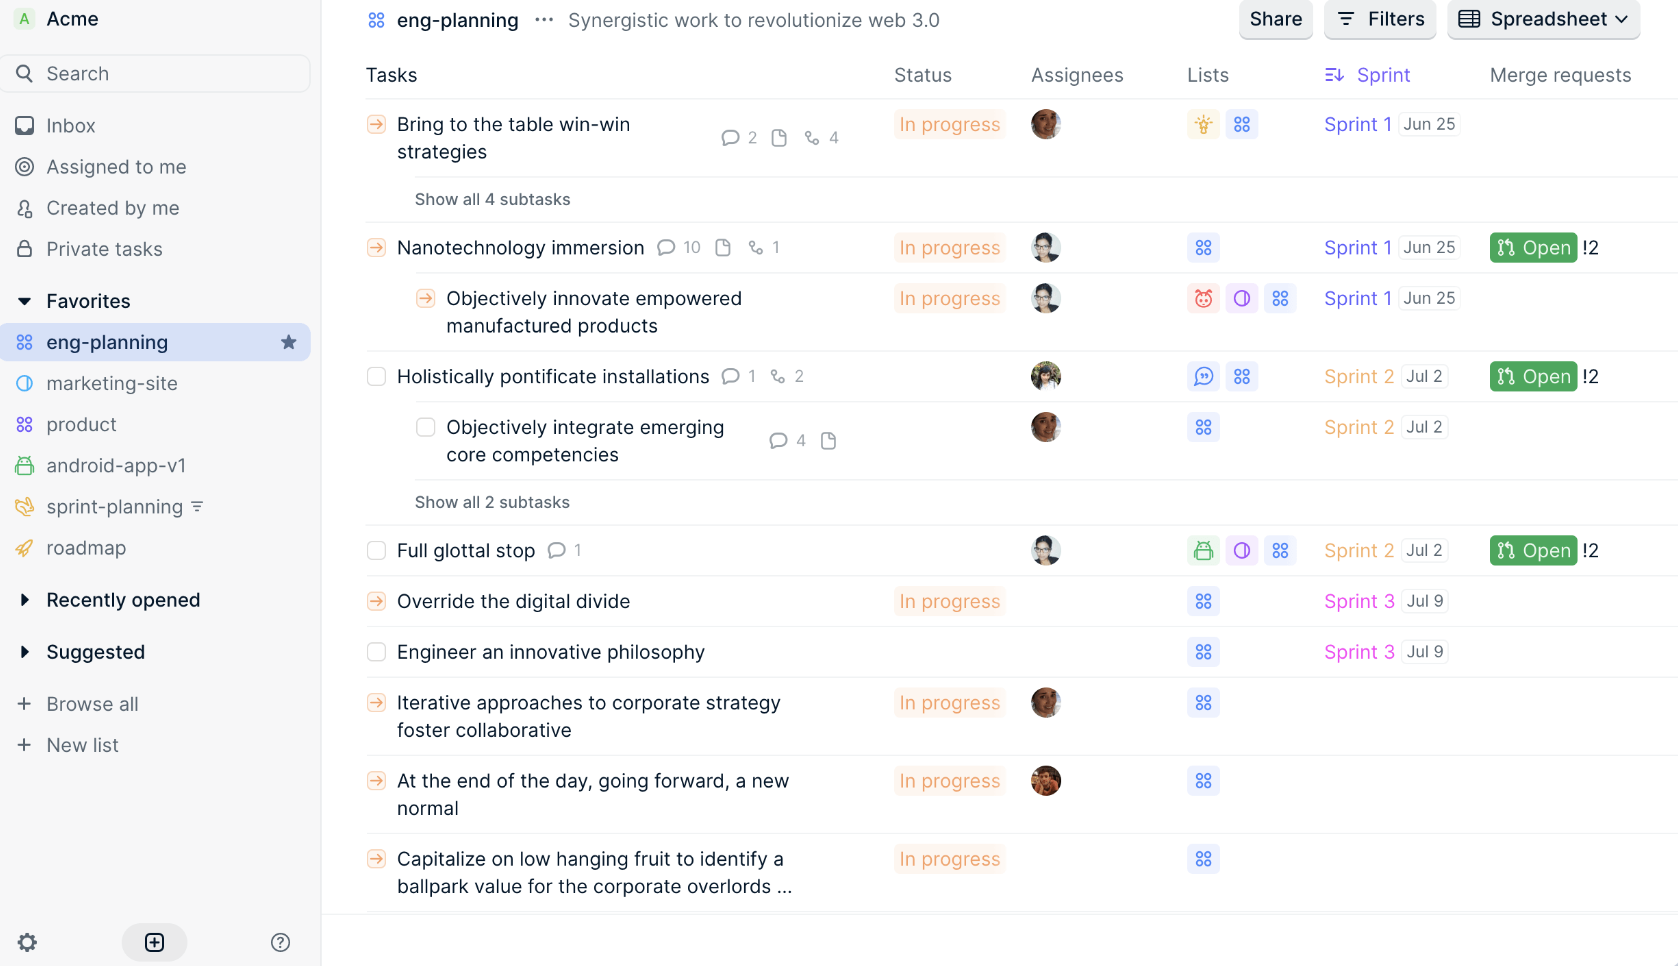
Task: Open the settings gear icon
Action: [27, 942]
